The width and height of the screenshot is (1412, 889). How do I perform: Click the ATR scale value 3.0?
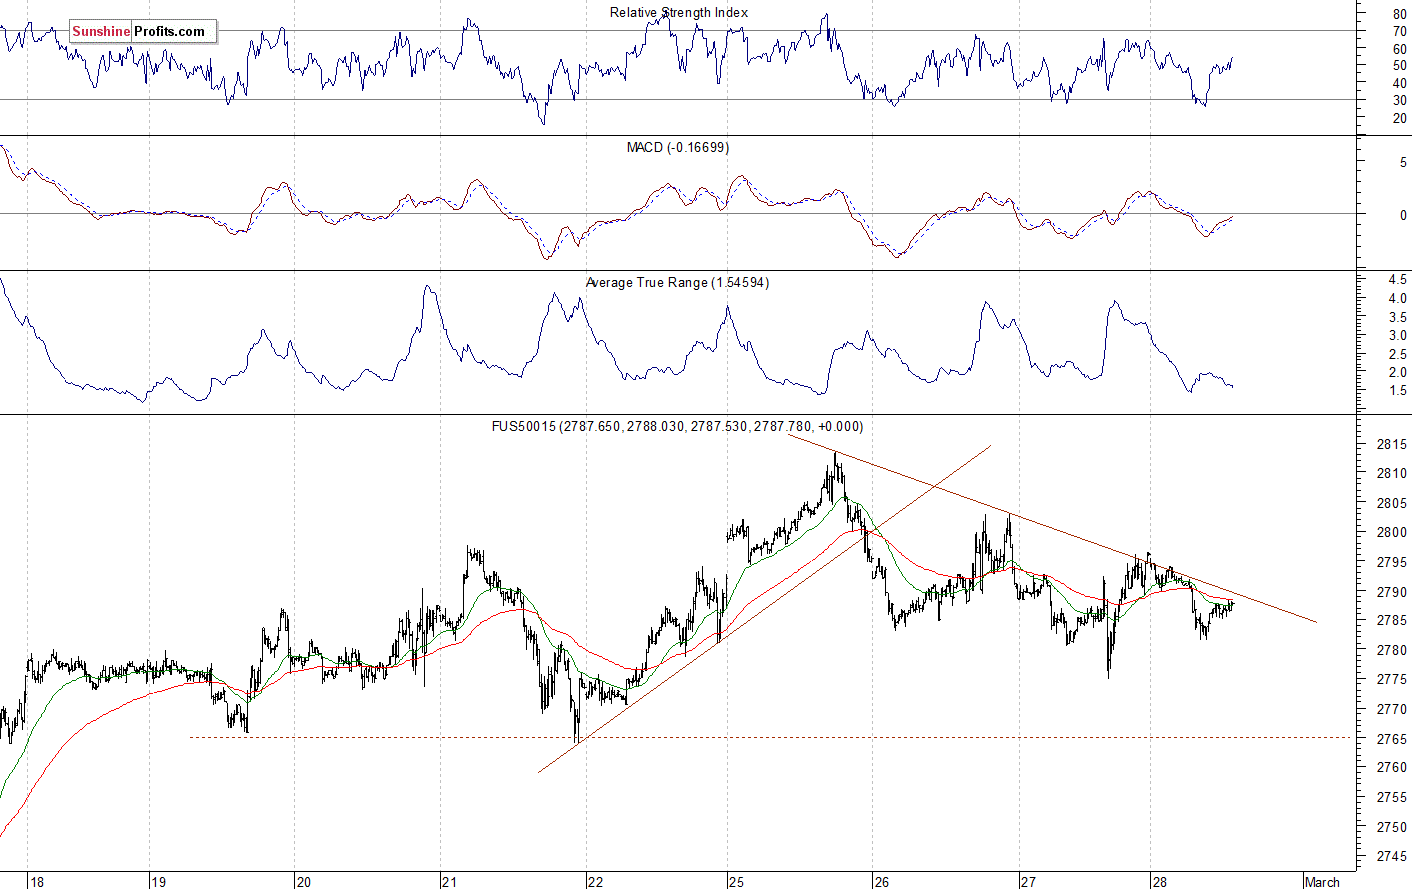click(x=1397, y=336)
